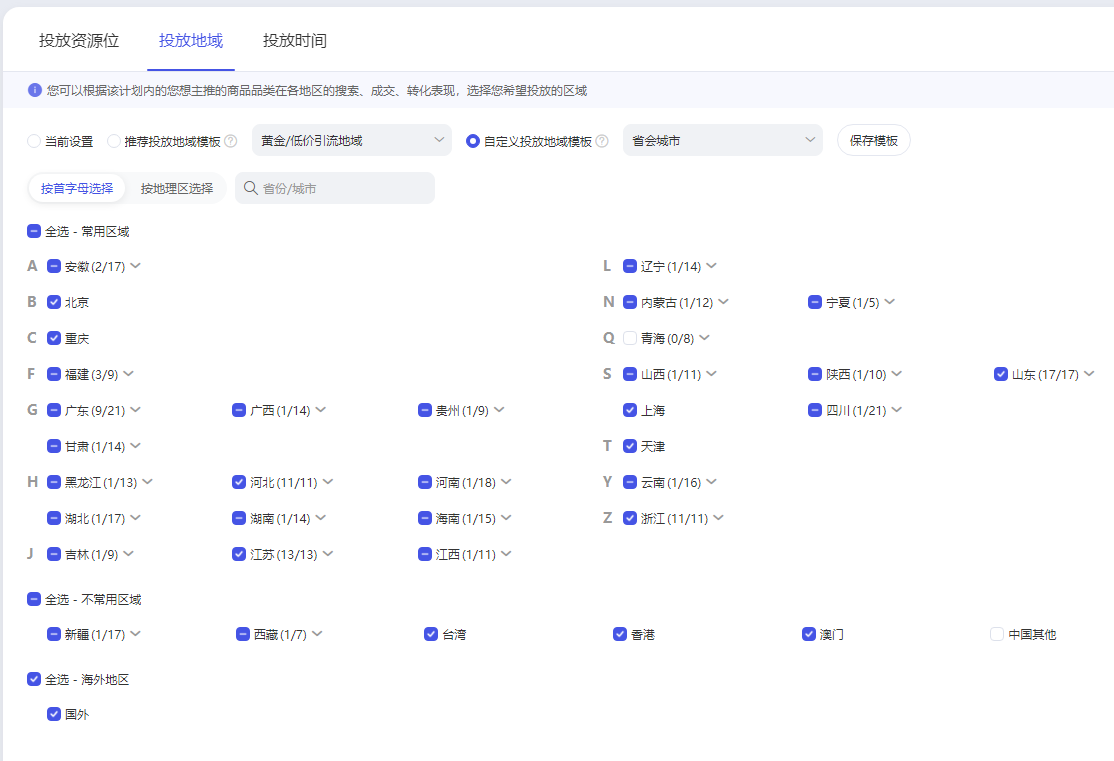The width and height of the screenshot is (1114, 761).
Task: Switch to 投放时间 tab
Action: [295, 41]
